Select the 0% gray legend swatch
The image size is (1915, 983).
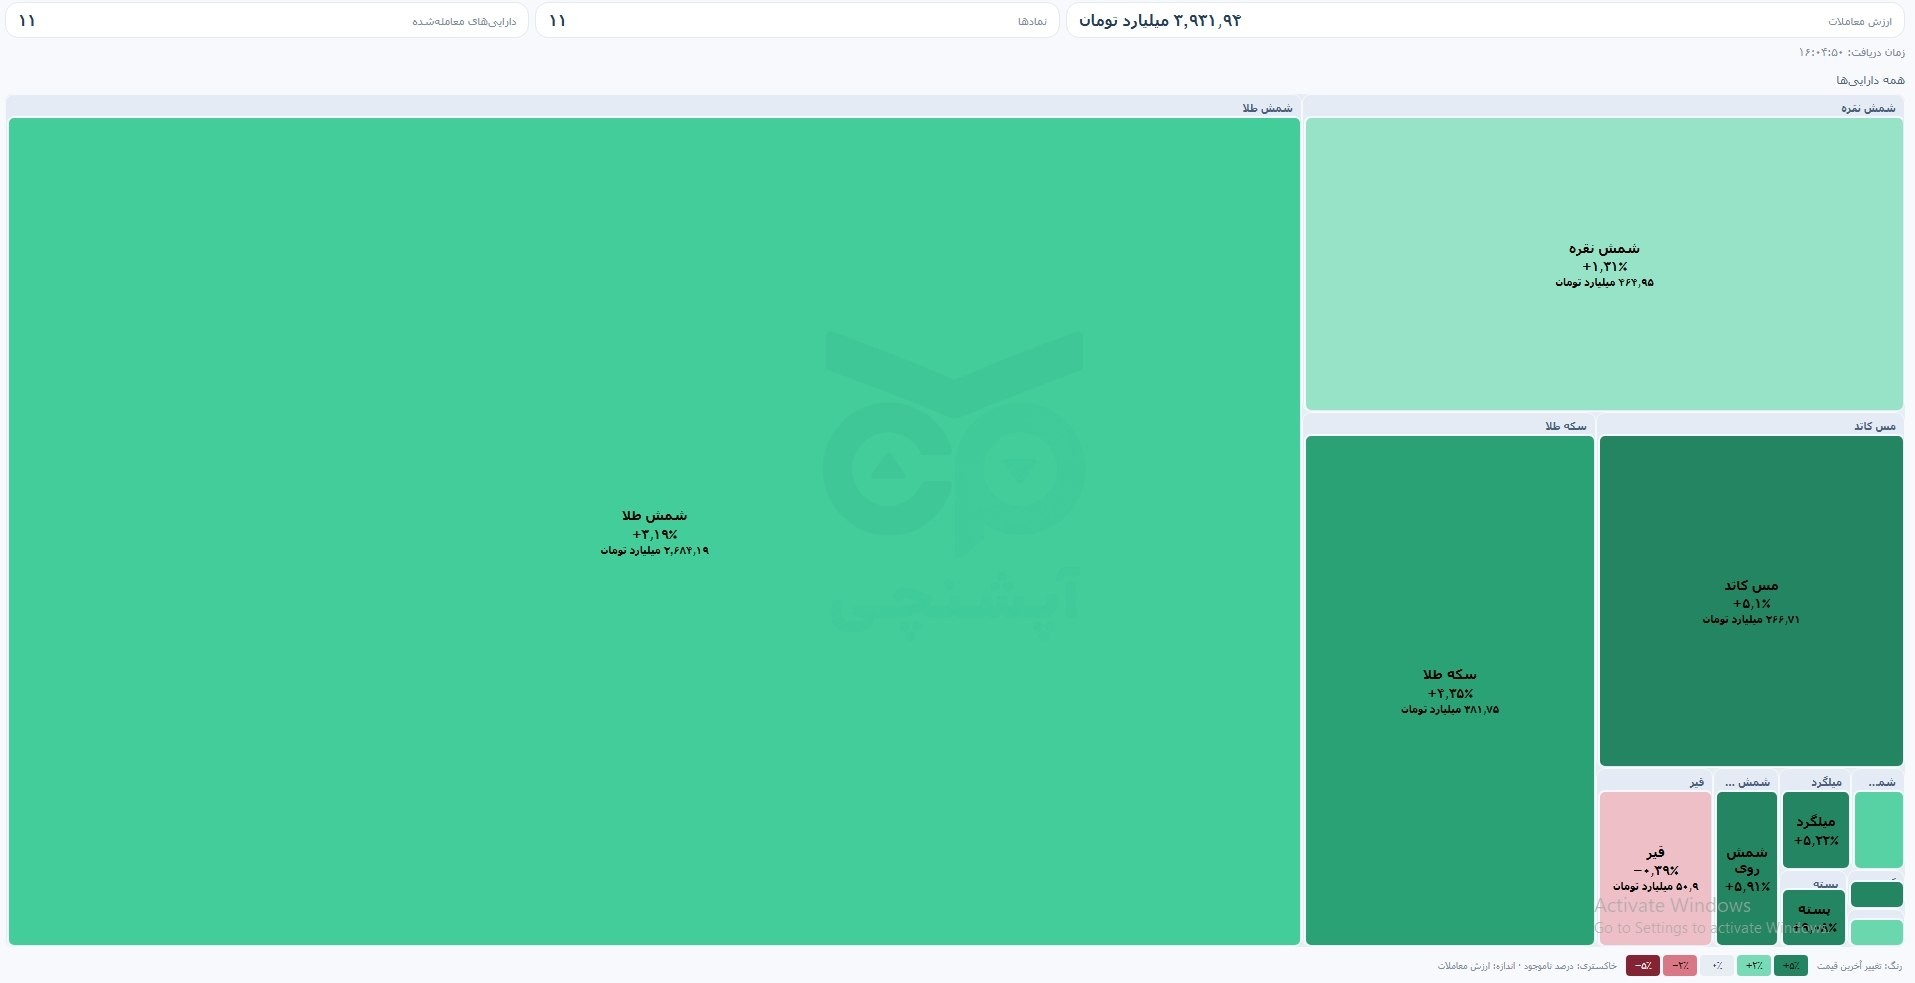click(x=1717, y=966)
